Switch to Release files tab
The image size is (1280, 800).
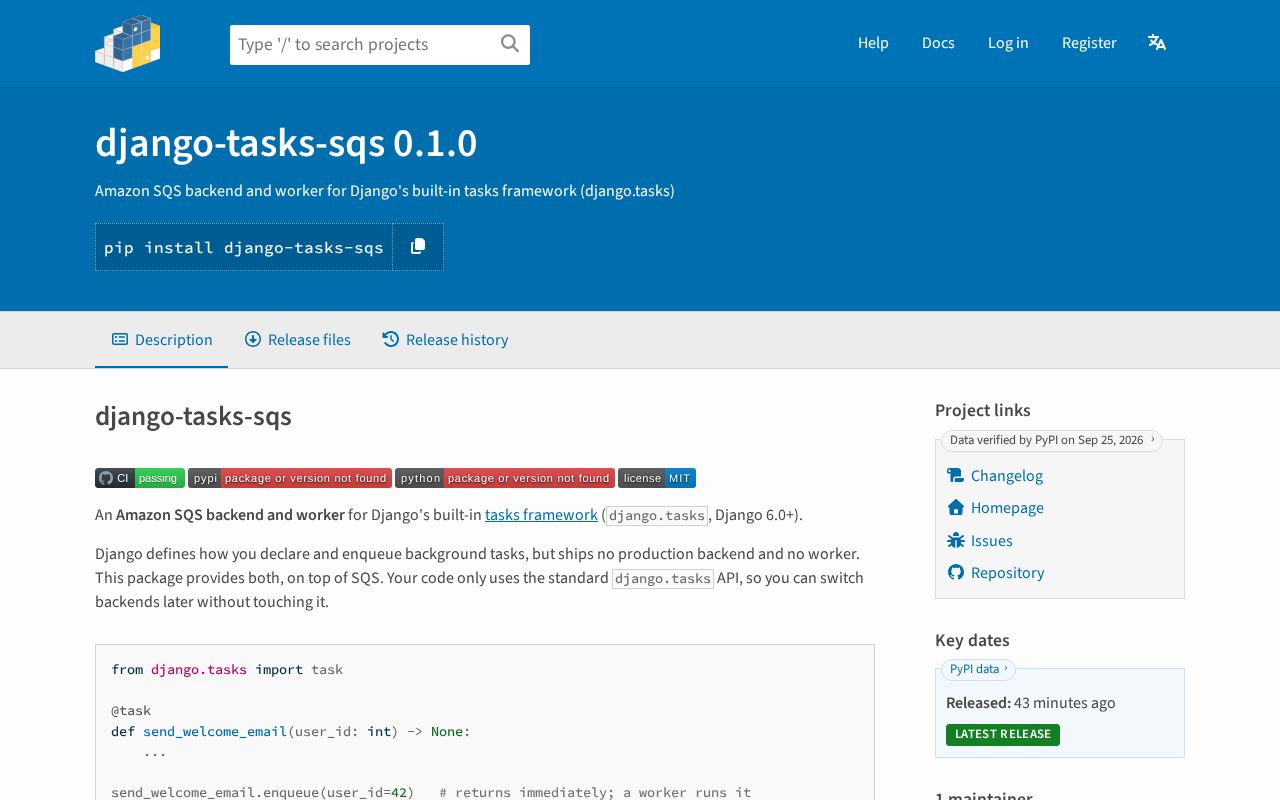pos(298,340)
